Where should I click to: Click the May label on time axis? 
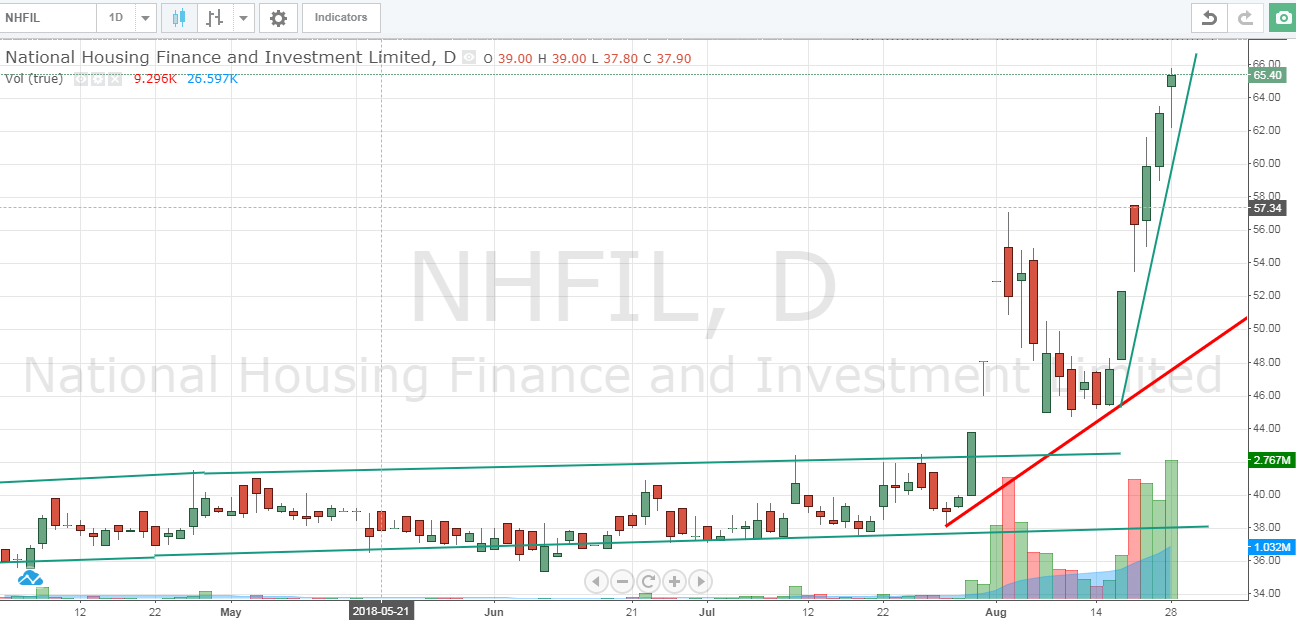pyautogui.click(x=231, y=610)
